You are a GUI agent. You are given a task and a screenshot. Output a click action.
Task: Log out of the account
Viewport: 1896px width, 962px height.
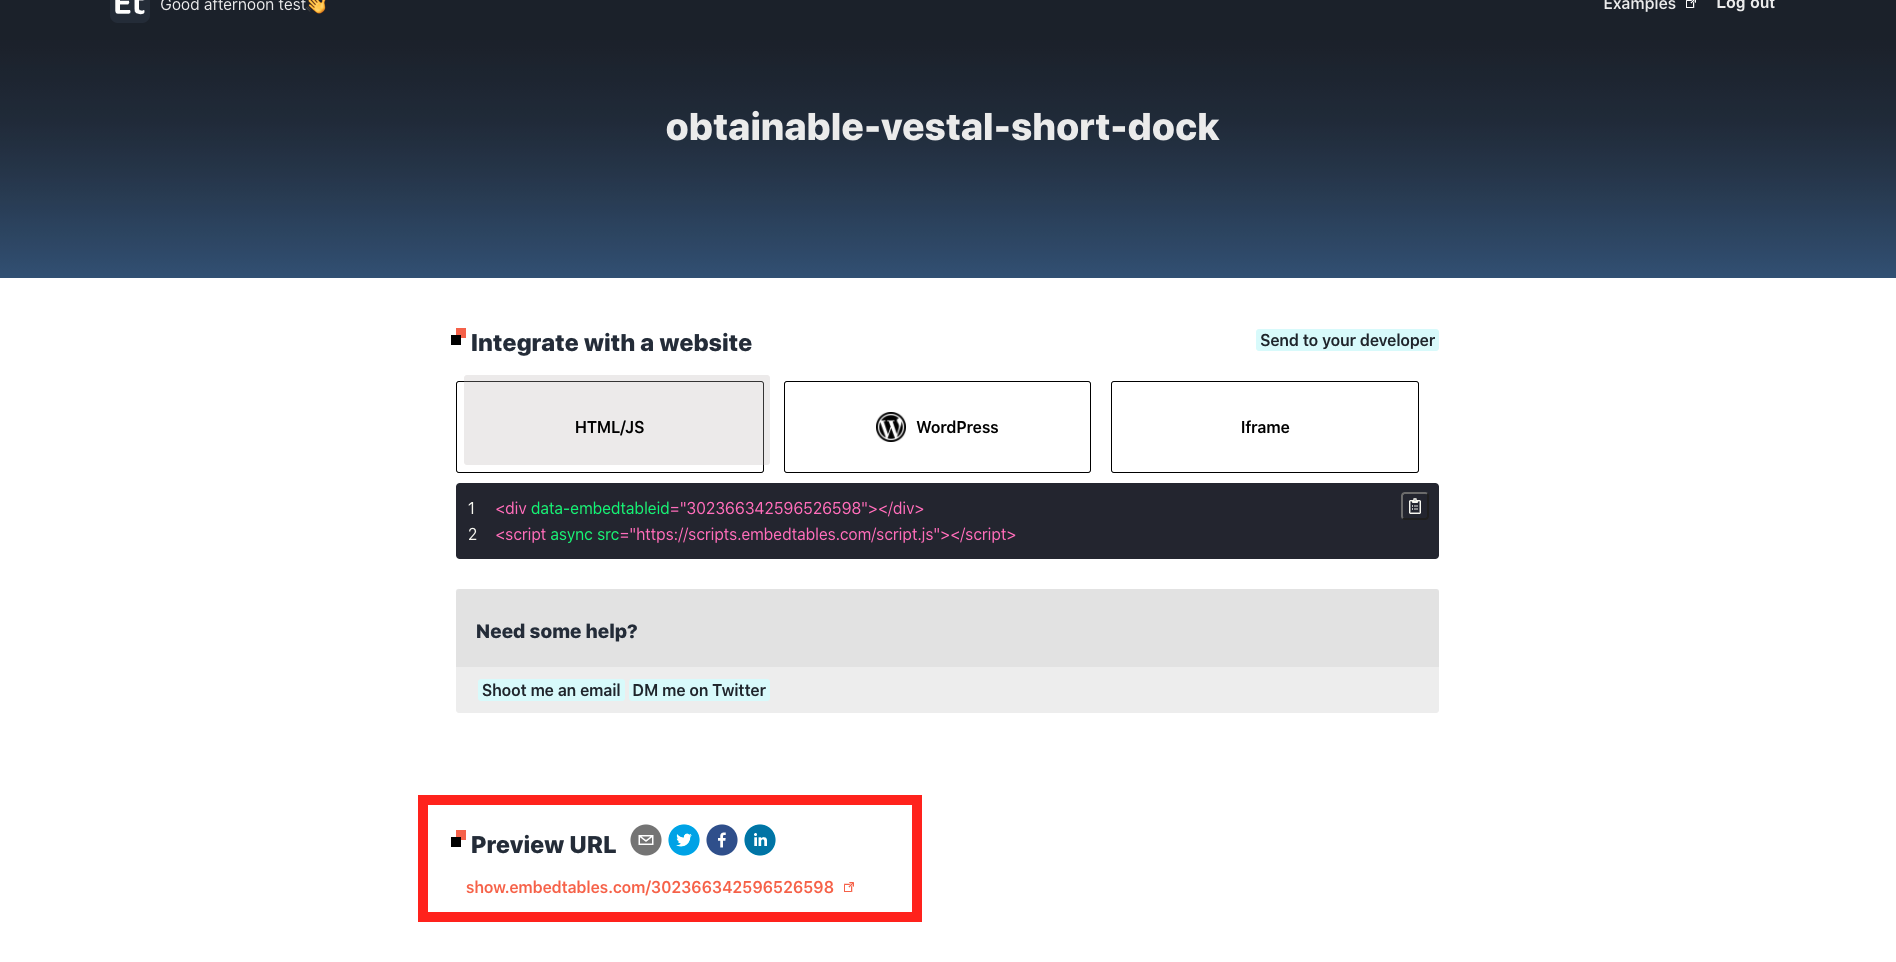[x=1744, y=5]
